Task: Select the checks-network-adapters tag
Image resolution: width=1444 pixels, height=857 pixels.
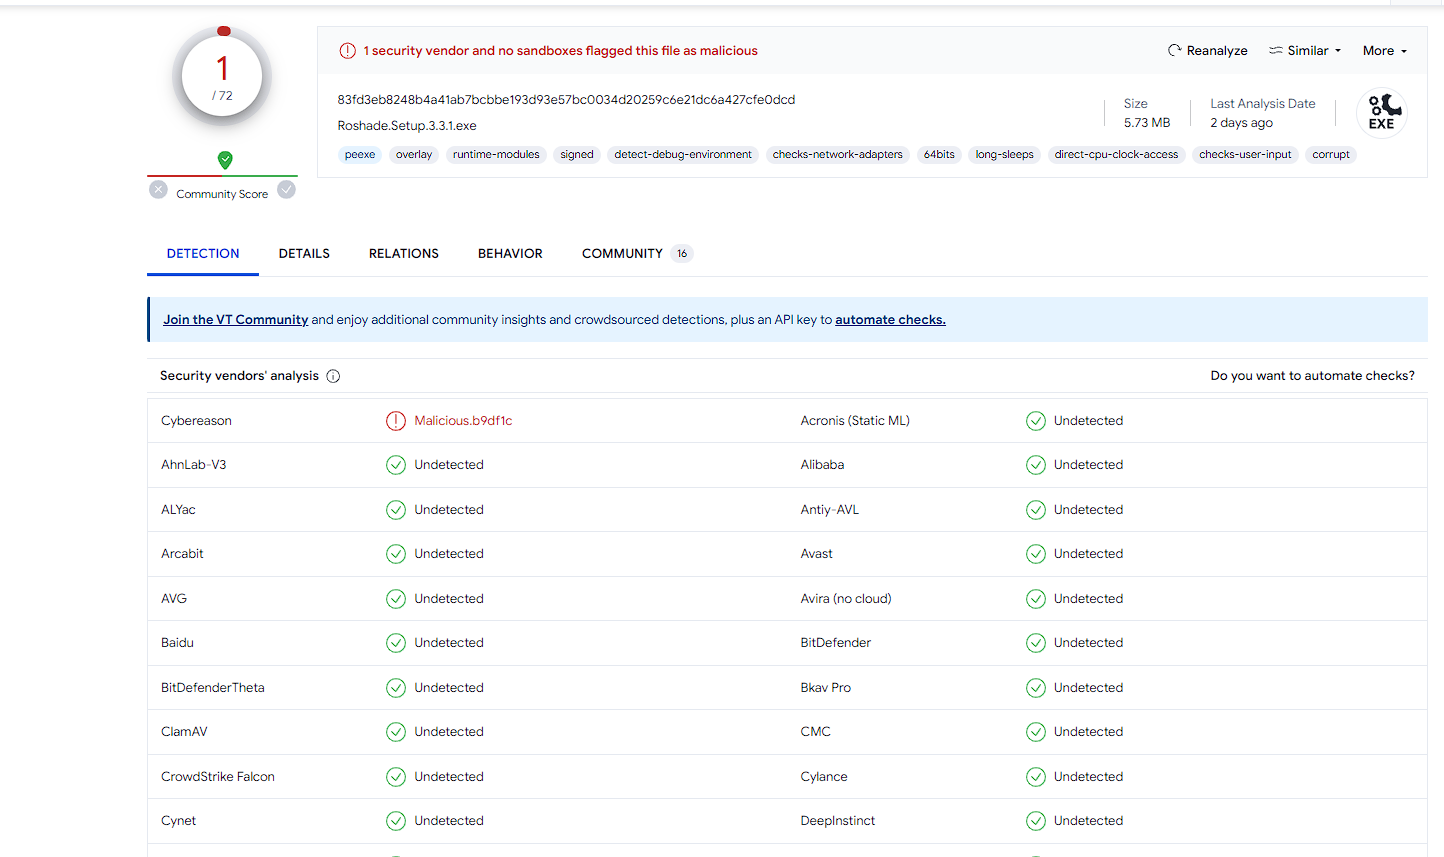Action: tap(837, 155)
